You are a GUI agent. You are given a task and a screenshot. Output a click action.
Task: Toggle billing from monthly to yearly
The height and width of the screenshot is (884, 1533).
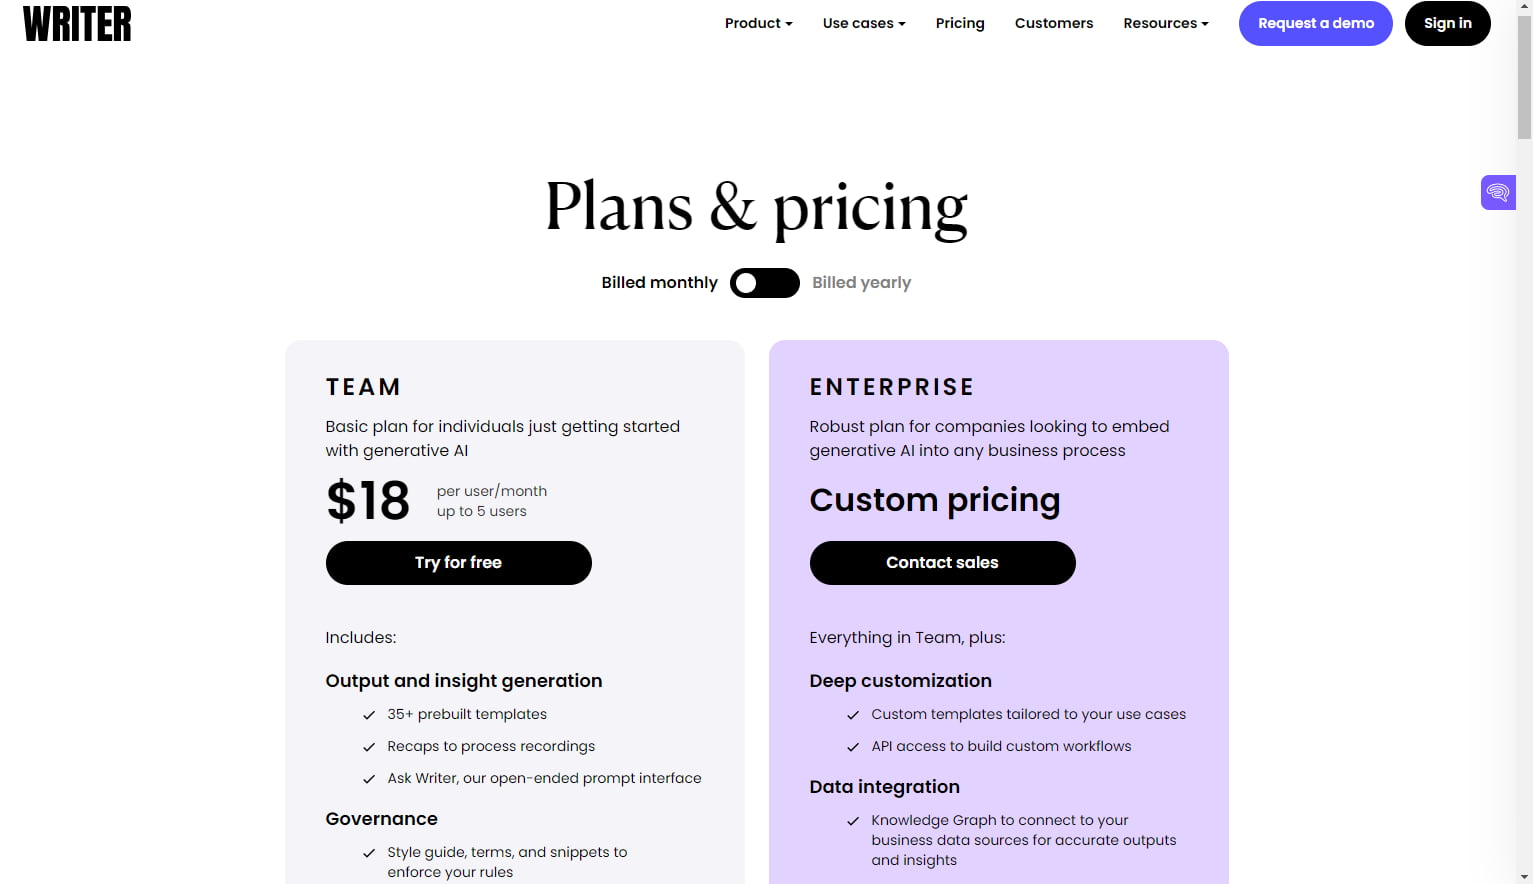[764, 283]
